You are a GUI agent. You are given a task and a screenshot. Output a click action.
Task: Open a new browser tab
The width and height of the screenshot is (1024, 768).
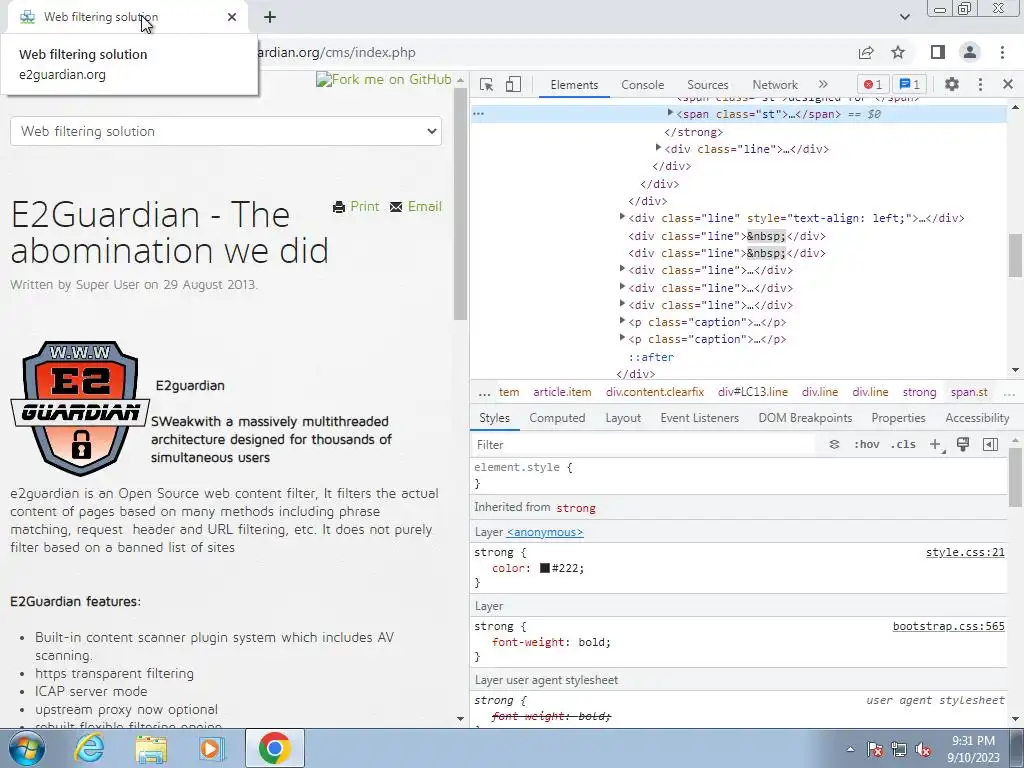tap(270, 17)
